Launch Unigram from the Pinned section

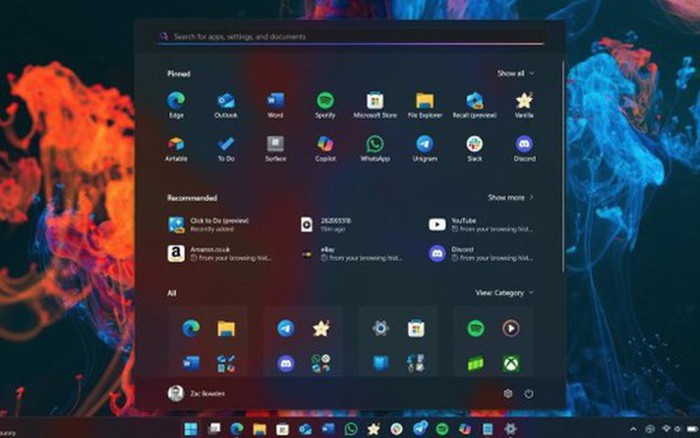click(x=425, y=148)
